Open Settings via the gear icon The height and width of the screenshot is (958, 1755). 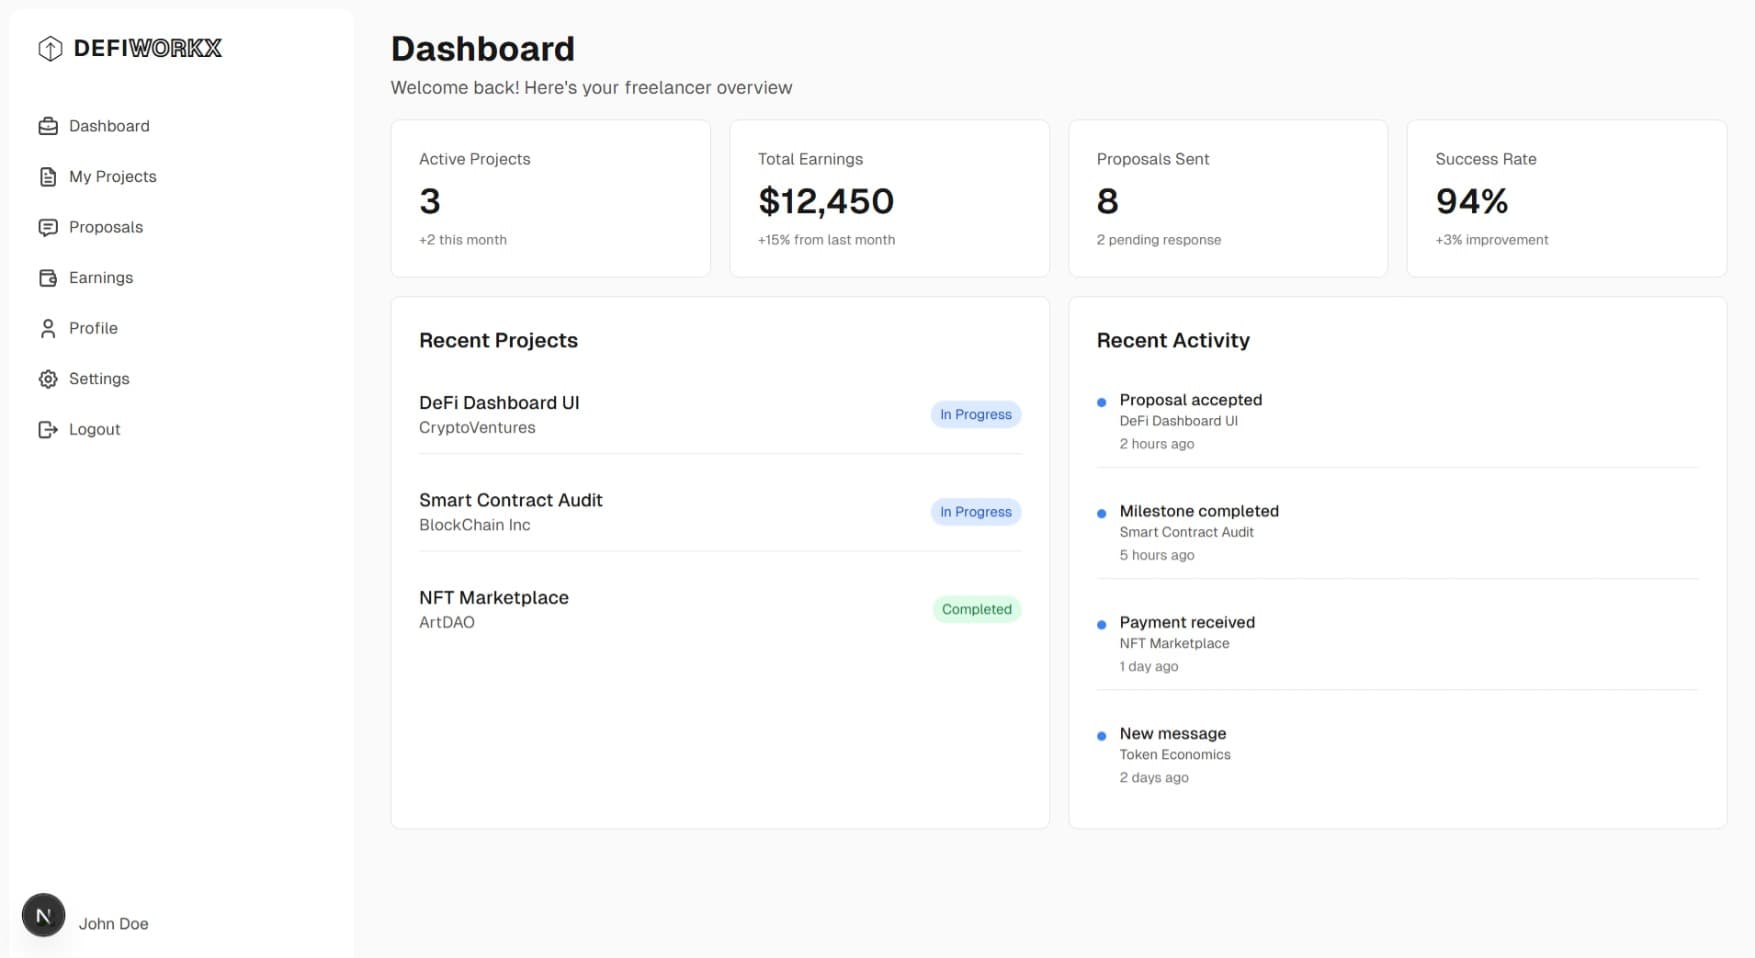48,378
